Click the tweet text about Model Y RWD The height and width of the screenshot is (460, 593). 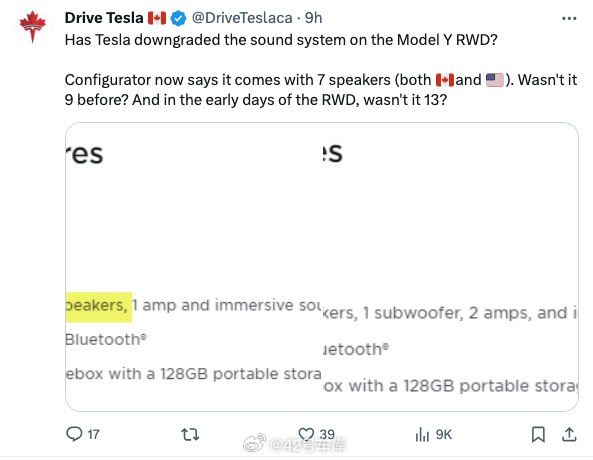coord(281,40)
